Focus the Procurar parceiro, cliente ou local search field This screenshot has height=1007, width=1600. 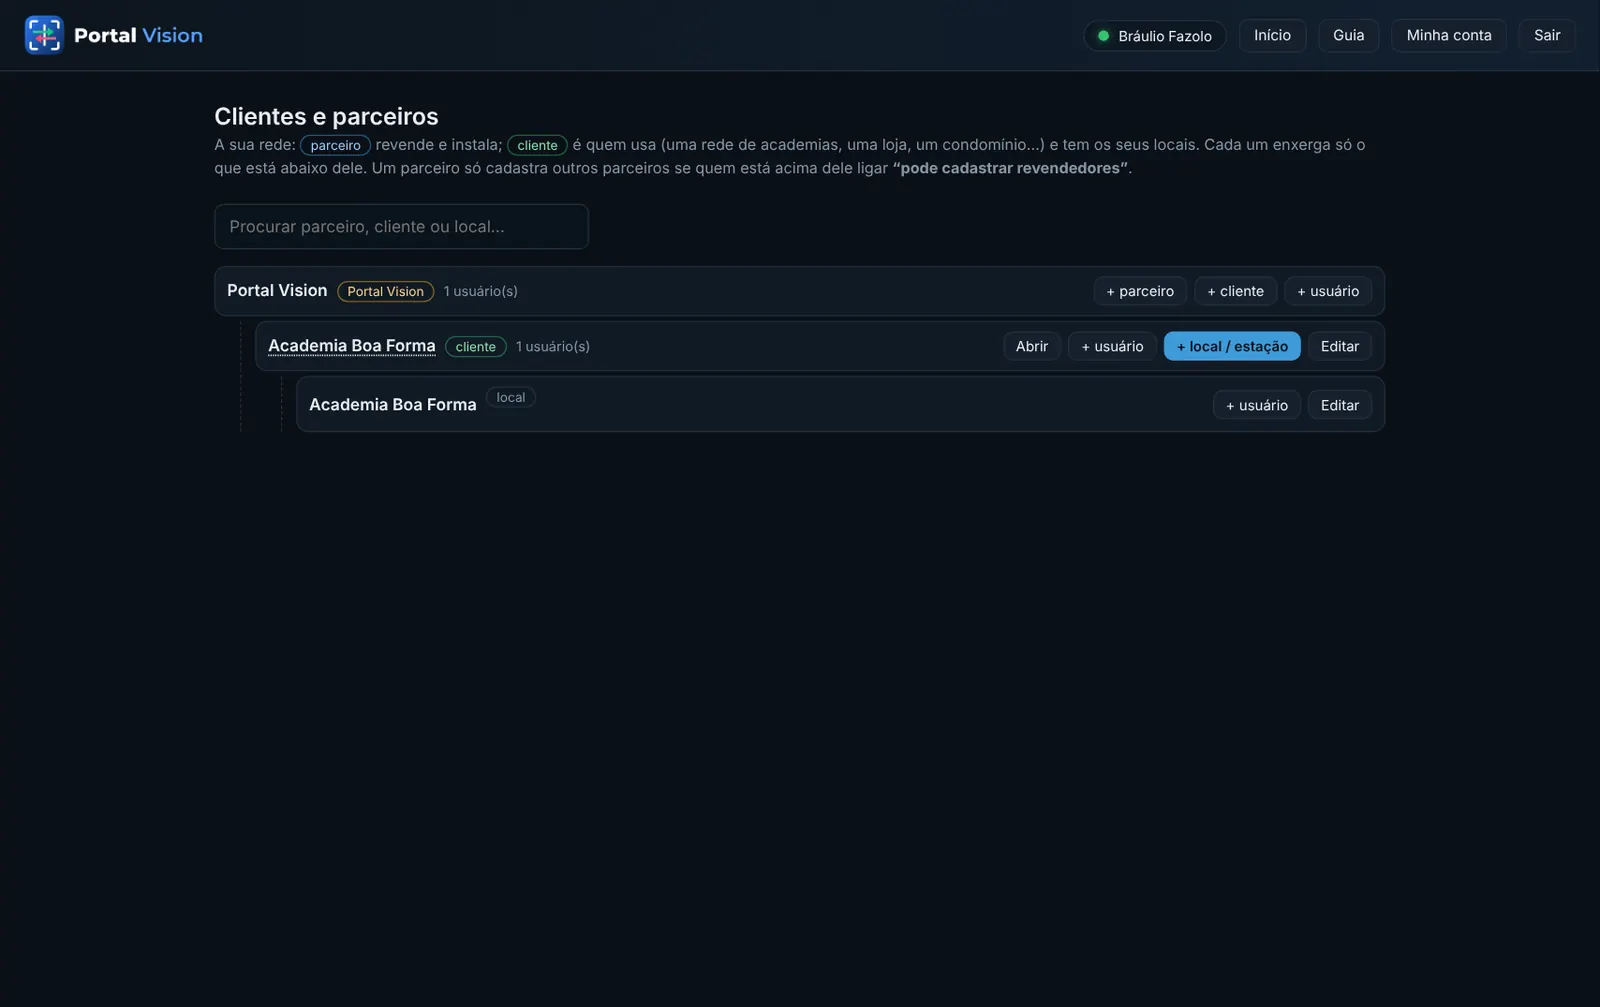coord(401,227)
